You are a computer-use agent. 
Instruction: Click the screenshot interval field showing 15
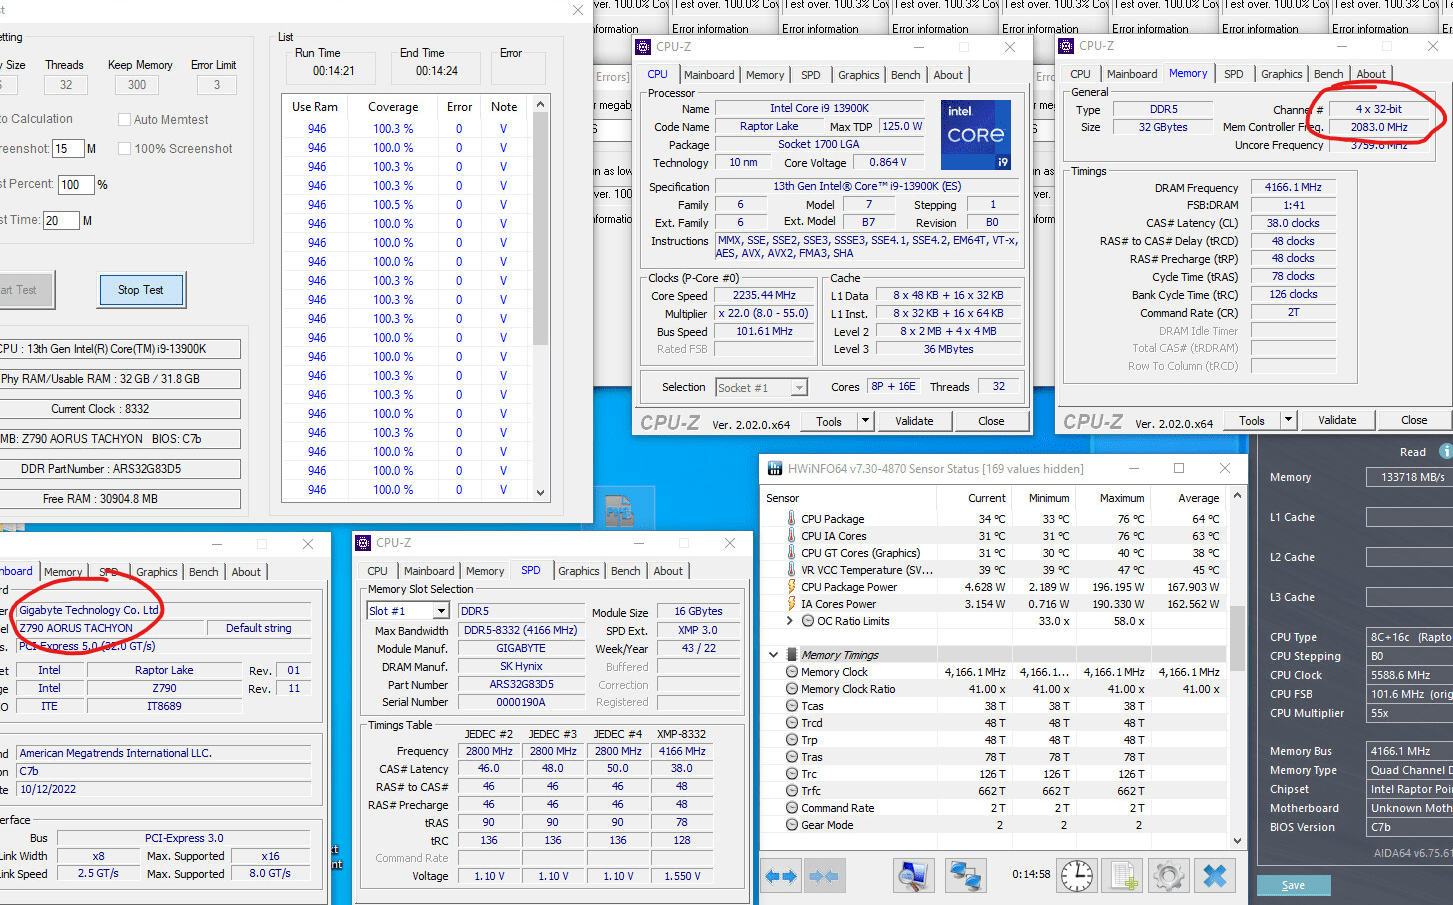68,149
